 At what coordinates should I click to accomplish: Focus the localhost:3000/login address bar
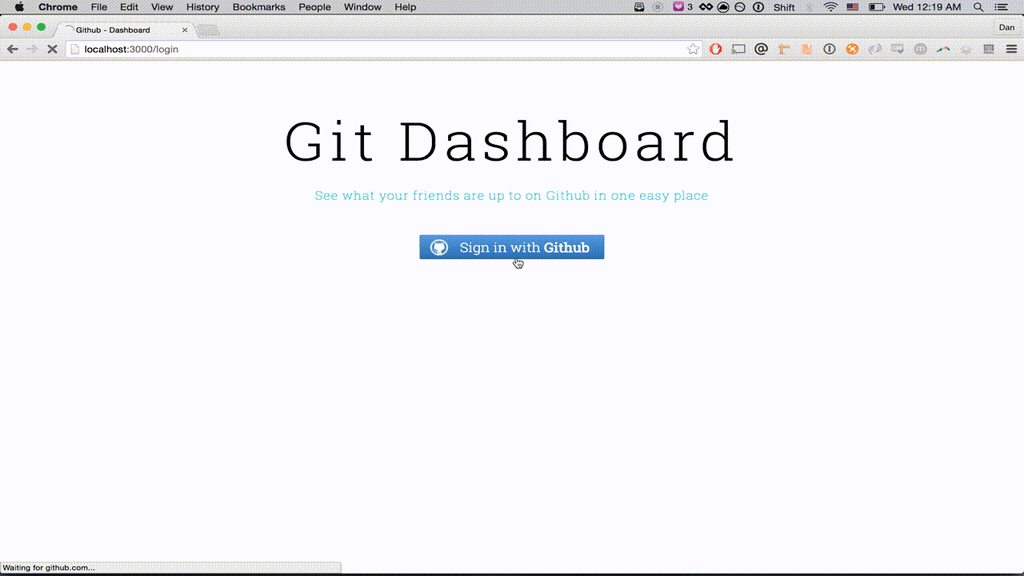coord(384,49)
